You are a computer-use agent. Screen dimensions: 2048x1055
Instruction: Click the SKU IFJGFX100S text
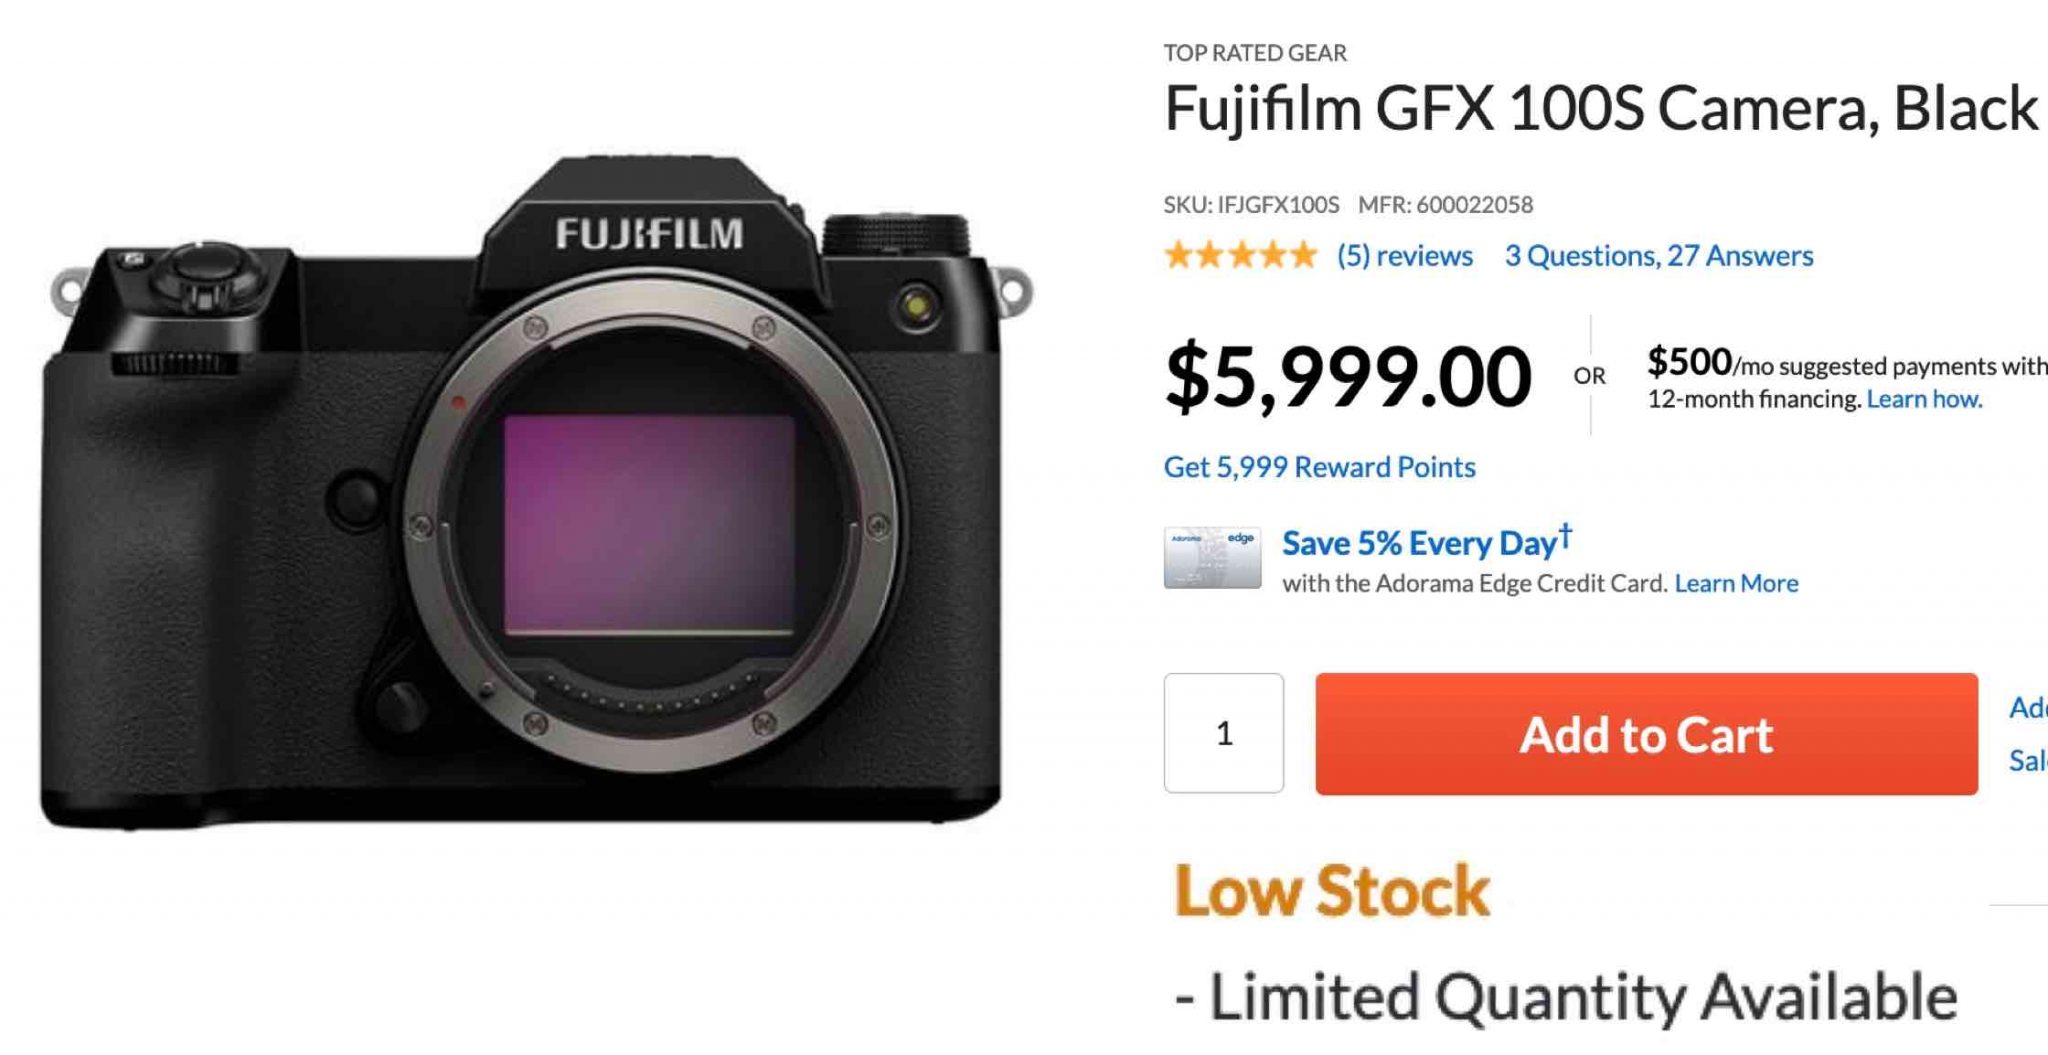point(1251,205)
